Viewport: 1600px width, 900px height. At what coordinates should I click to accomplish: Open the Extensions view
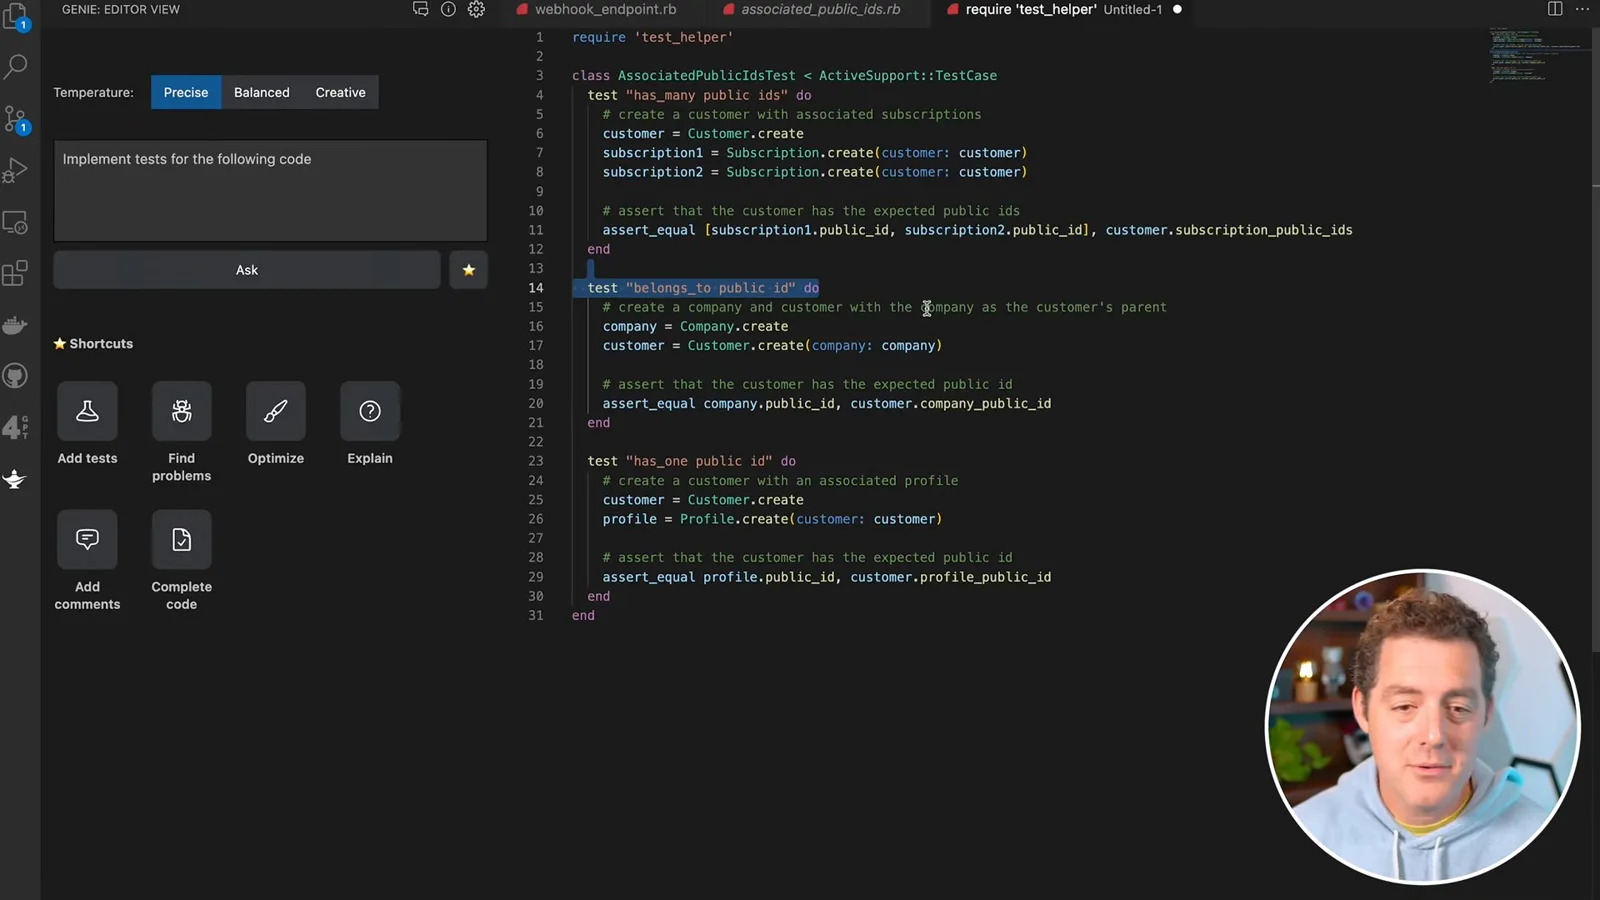click(16, 274)
